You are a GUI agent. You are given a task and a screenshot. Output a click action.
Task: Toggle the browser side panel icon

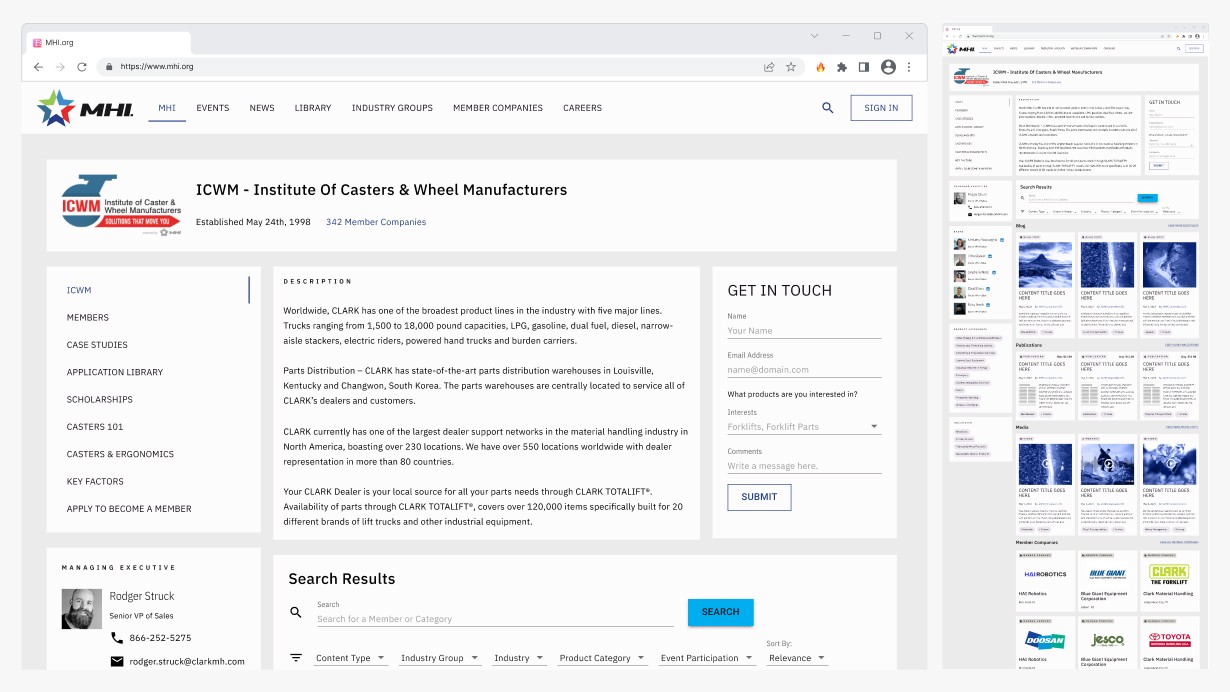click(x=864, y=67)
